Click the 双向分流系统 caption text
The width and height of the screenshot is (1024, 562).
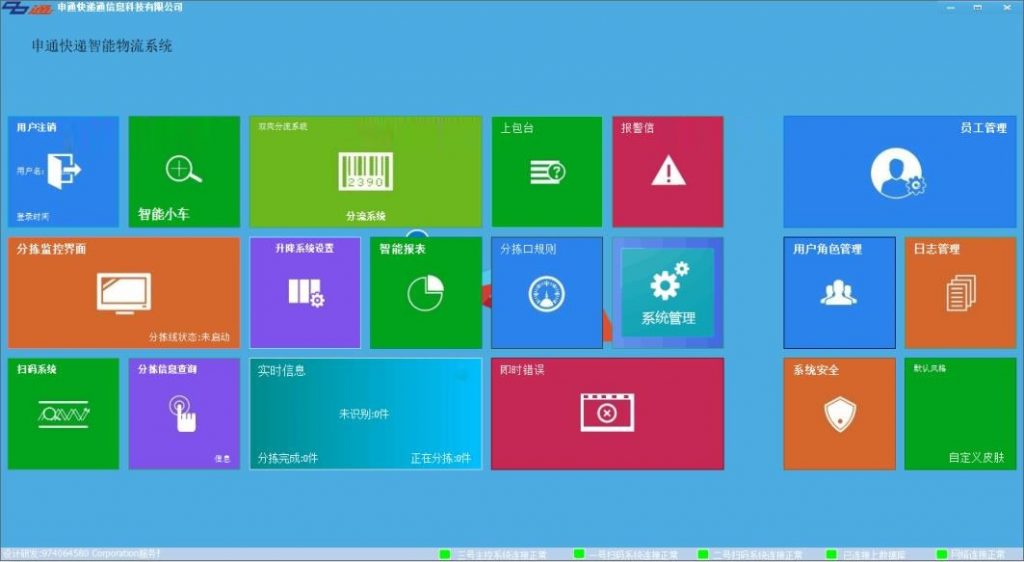283,126
